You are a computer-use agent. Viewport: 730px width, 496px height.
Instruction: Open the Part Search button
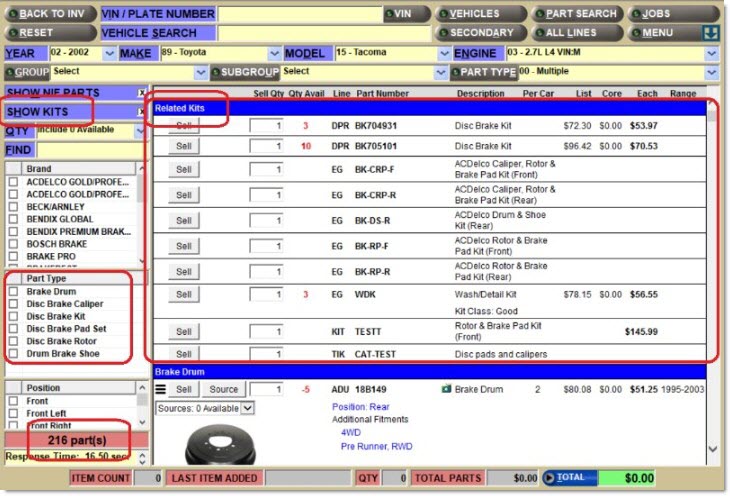pyautogui.click(x=577, y=14)
